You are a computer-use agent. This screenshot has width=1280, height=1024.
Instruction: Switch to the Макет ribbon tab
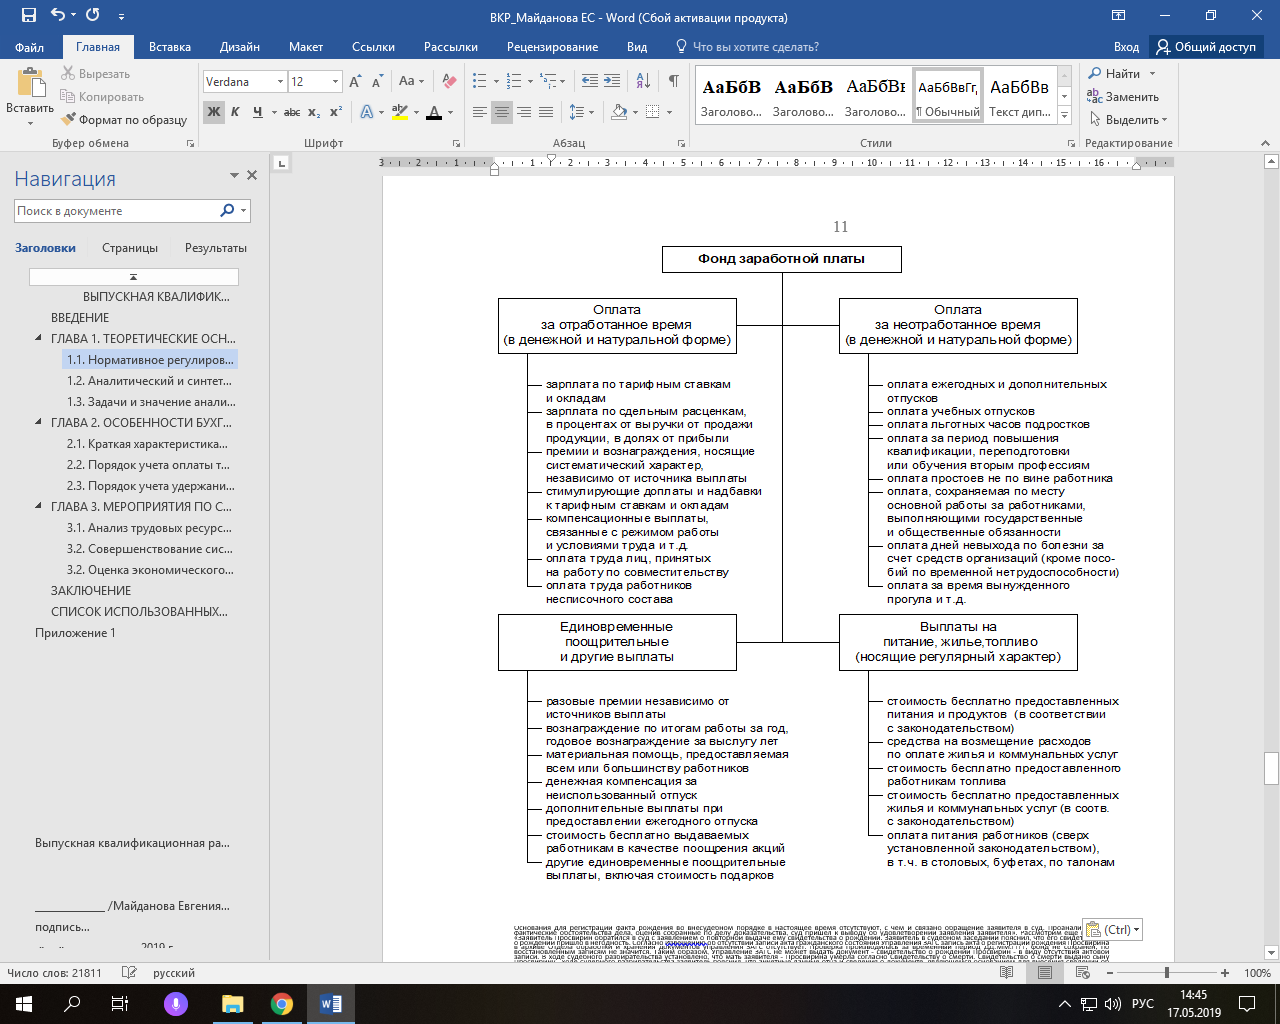point(306,47)
